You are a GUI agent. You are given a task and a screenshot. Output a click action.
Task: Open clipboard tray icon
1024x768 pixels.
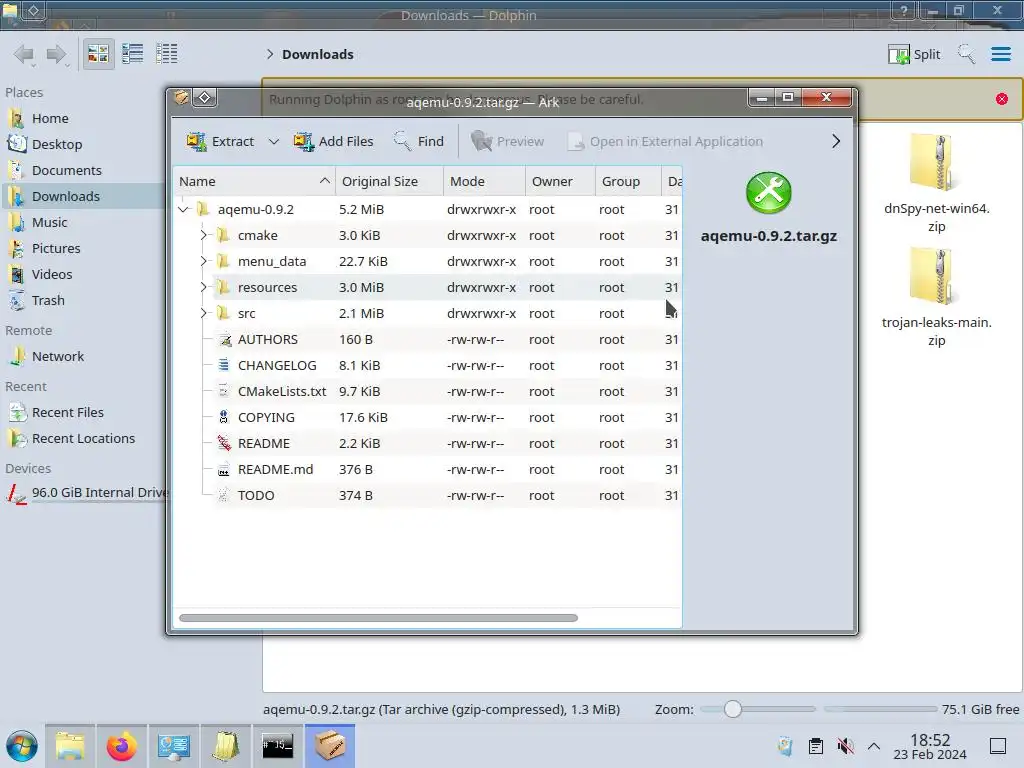pyautogui.click(x=816, y=746)
